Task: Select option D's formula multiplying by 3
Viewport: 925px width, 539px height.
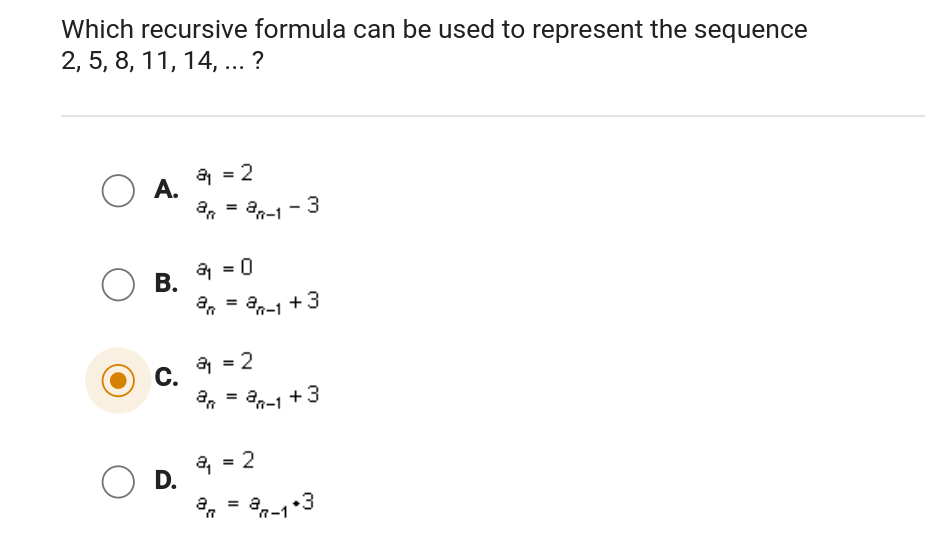Action: [255, 504]
